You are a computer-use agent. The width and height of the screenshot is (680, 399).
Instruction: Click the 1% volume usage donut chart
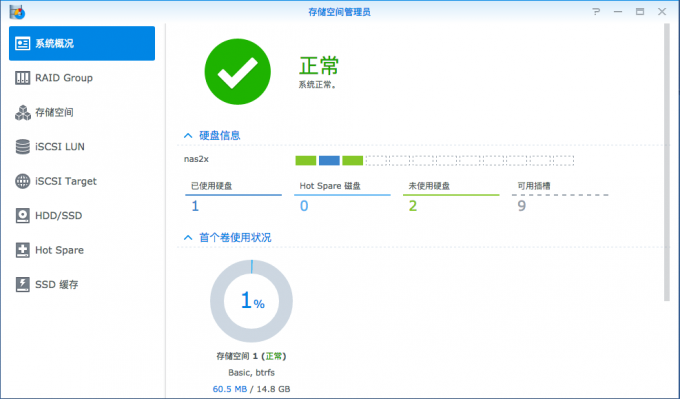click(x=252, y=301)
